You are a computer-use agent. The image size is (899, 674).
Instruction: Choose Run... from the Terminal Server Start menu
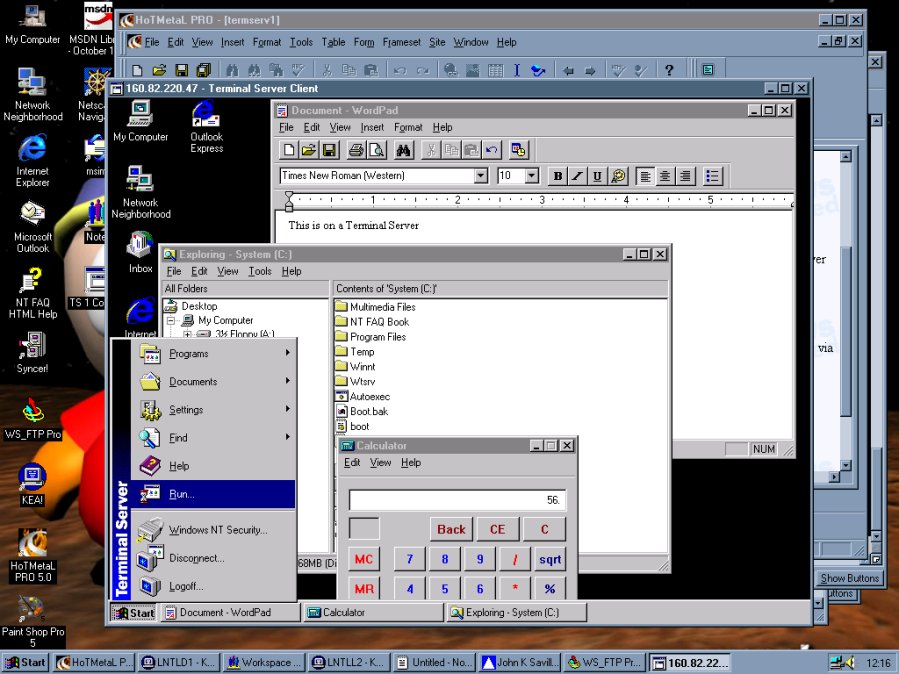[x=213, y=494]
